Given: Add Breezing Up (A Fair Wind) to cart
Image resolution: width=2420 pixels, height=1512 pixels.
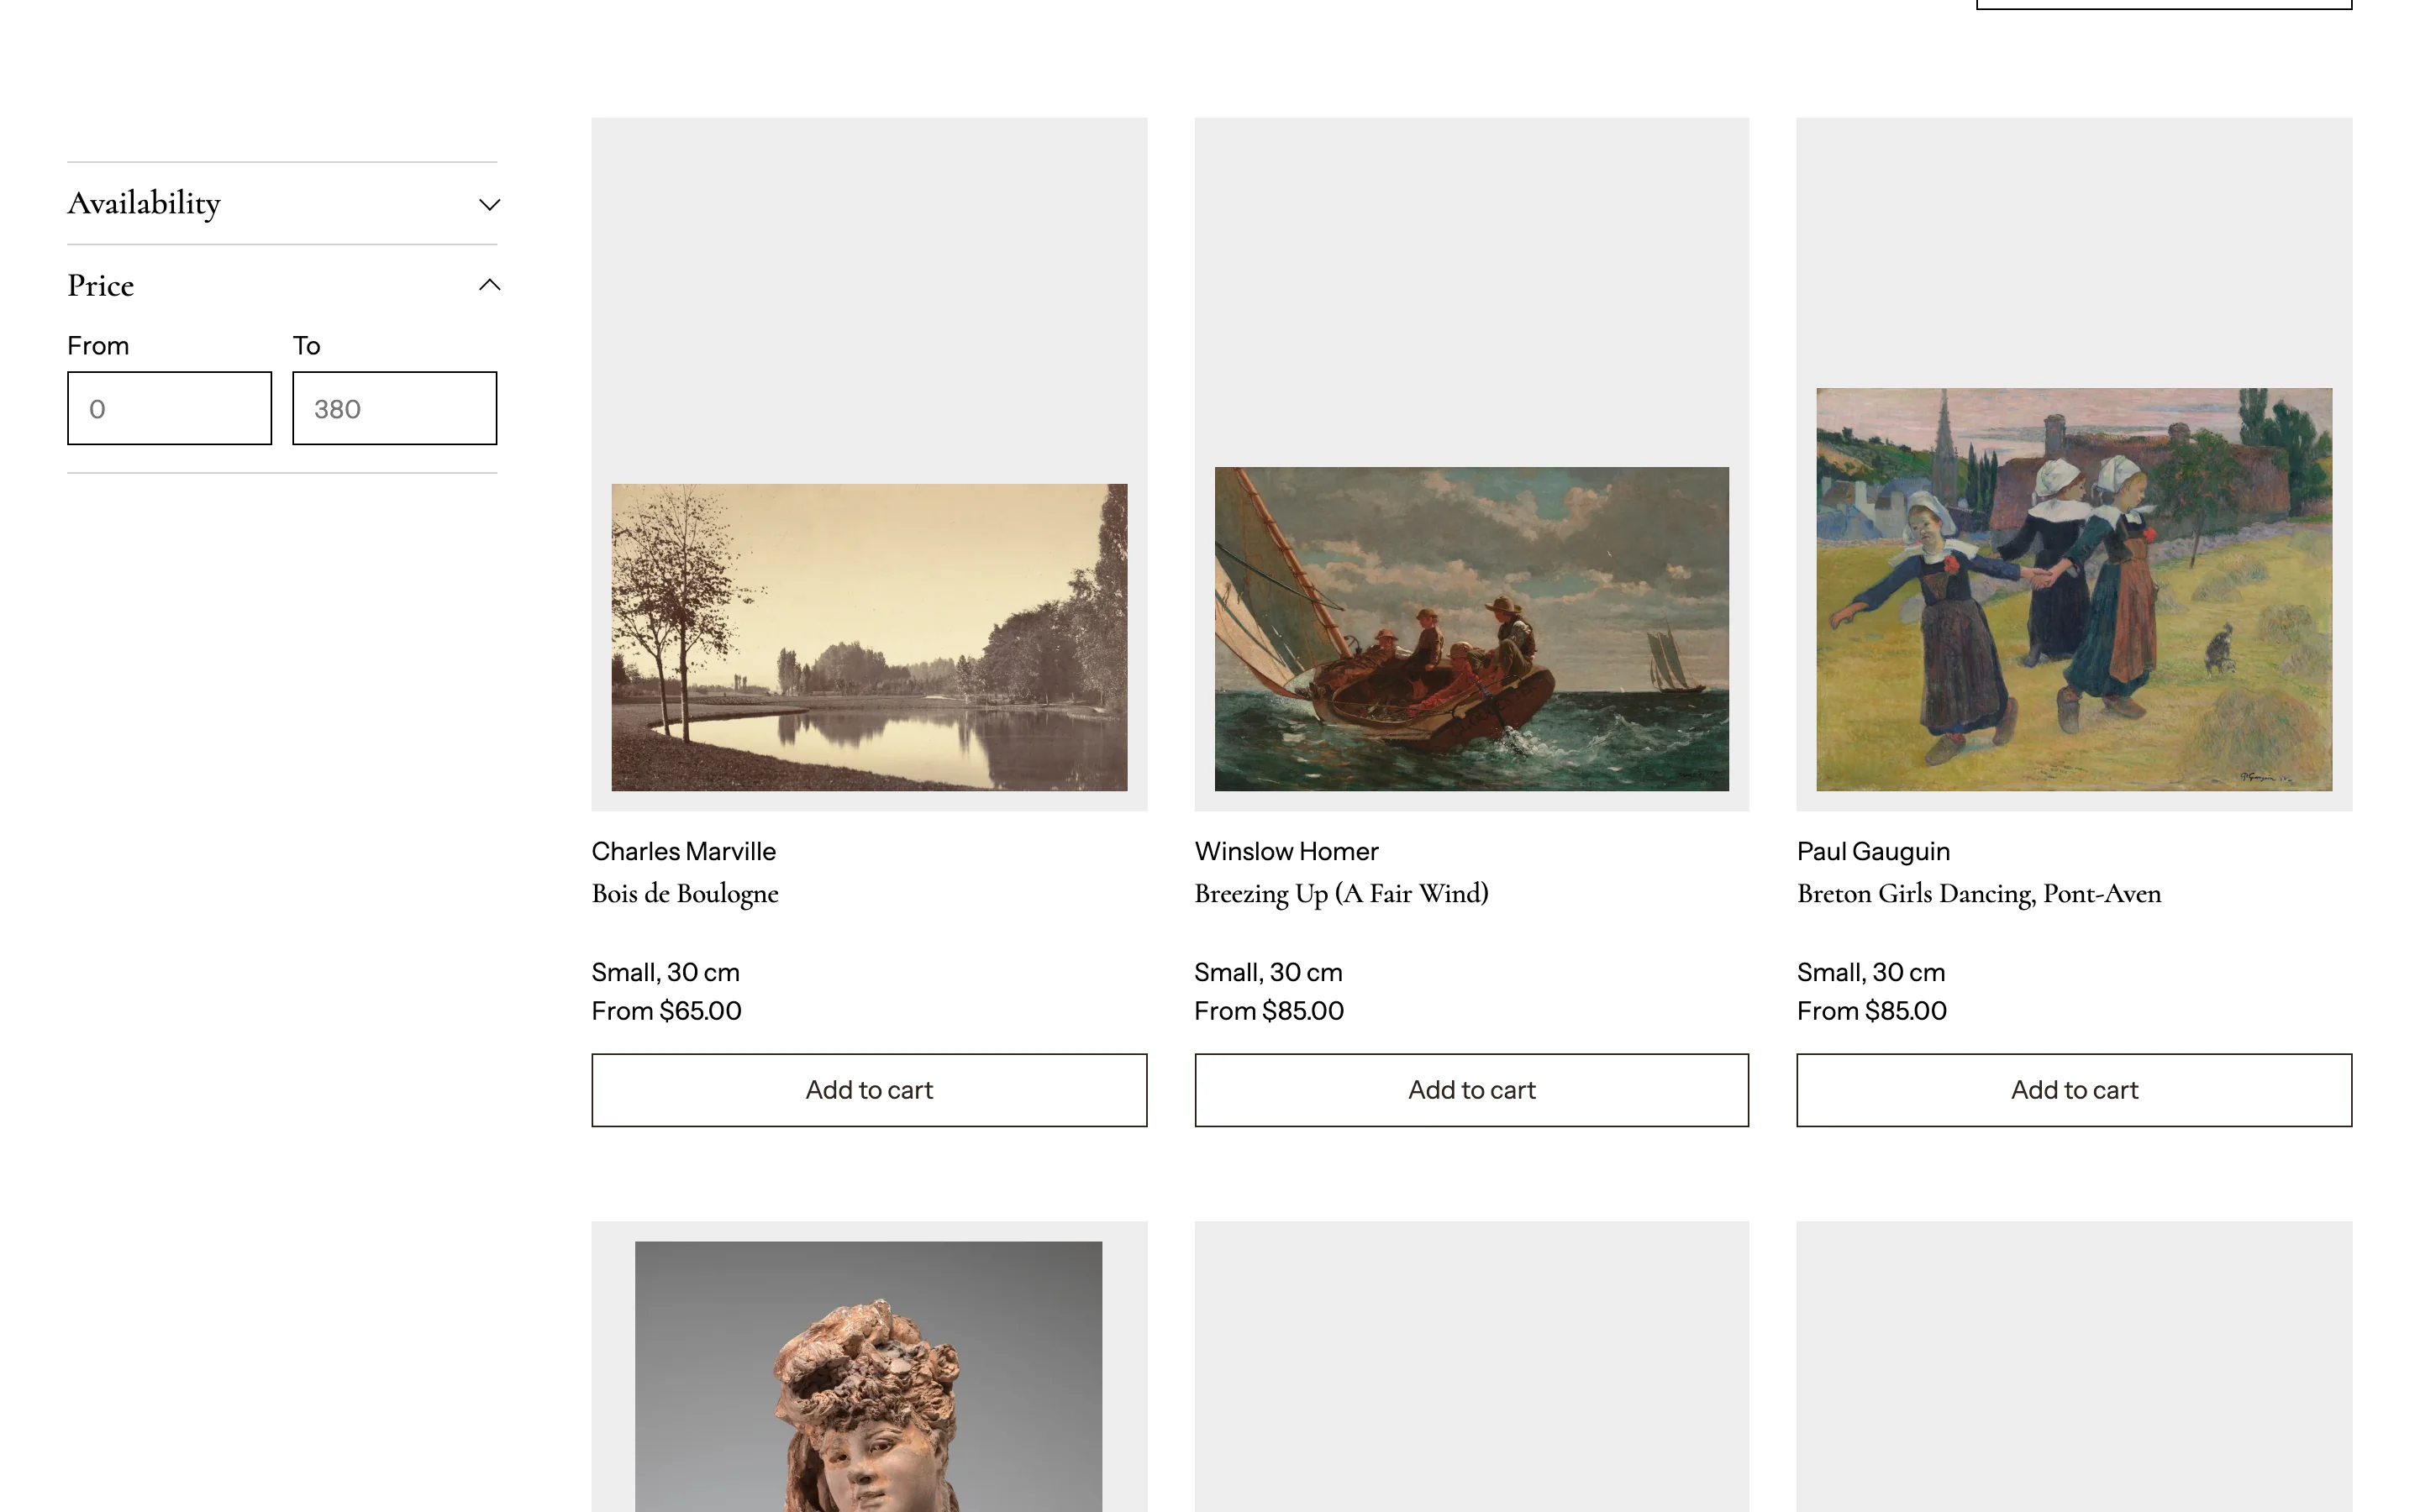Looking at the screenshot, I should coord(1471,1090).
